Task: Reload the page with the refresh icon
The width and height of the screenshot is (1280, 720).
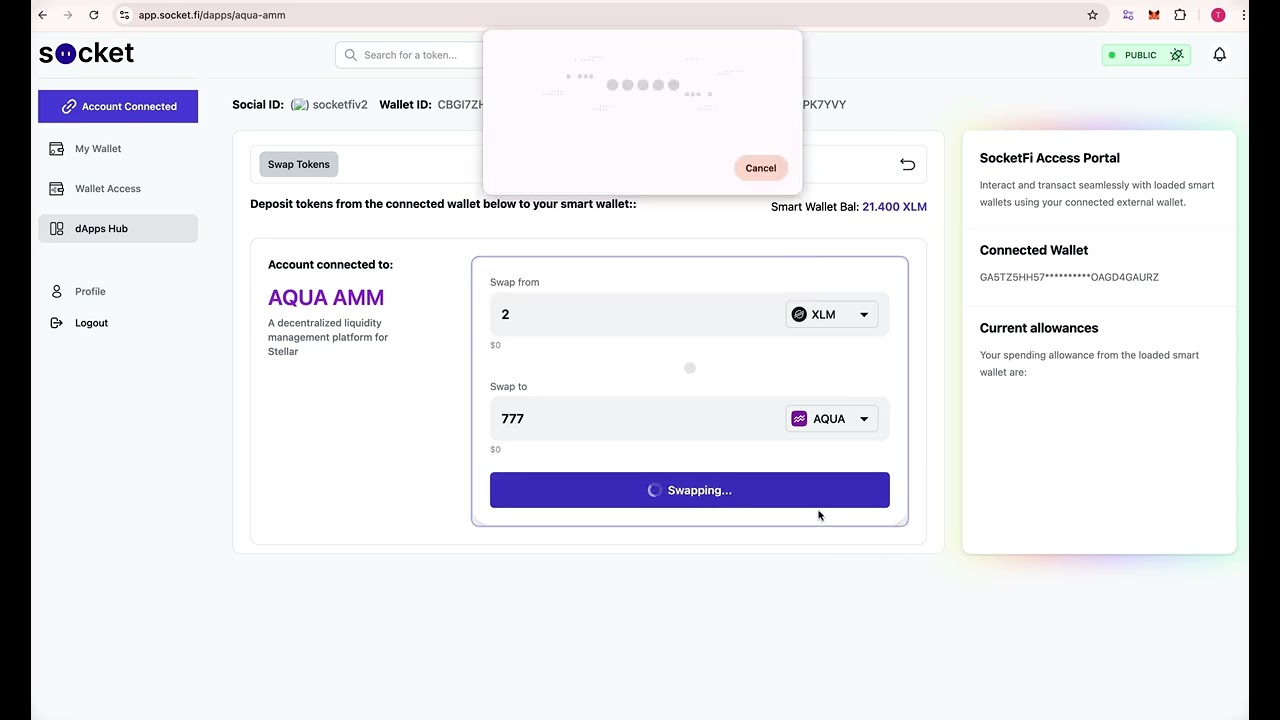Action: coord(93,15)
